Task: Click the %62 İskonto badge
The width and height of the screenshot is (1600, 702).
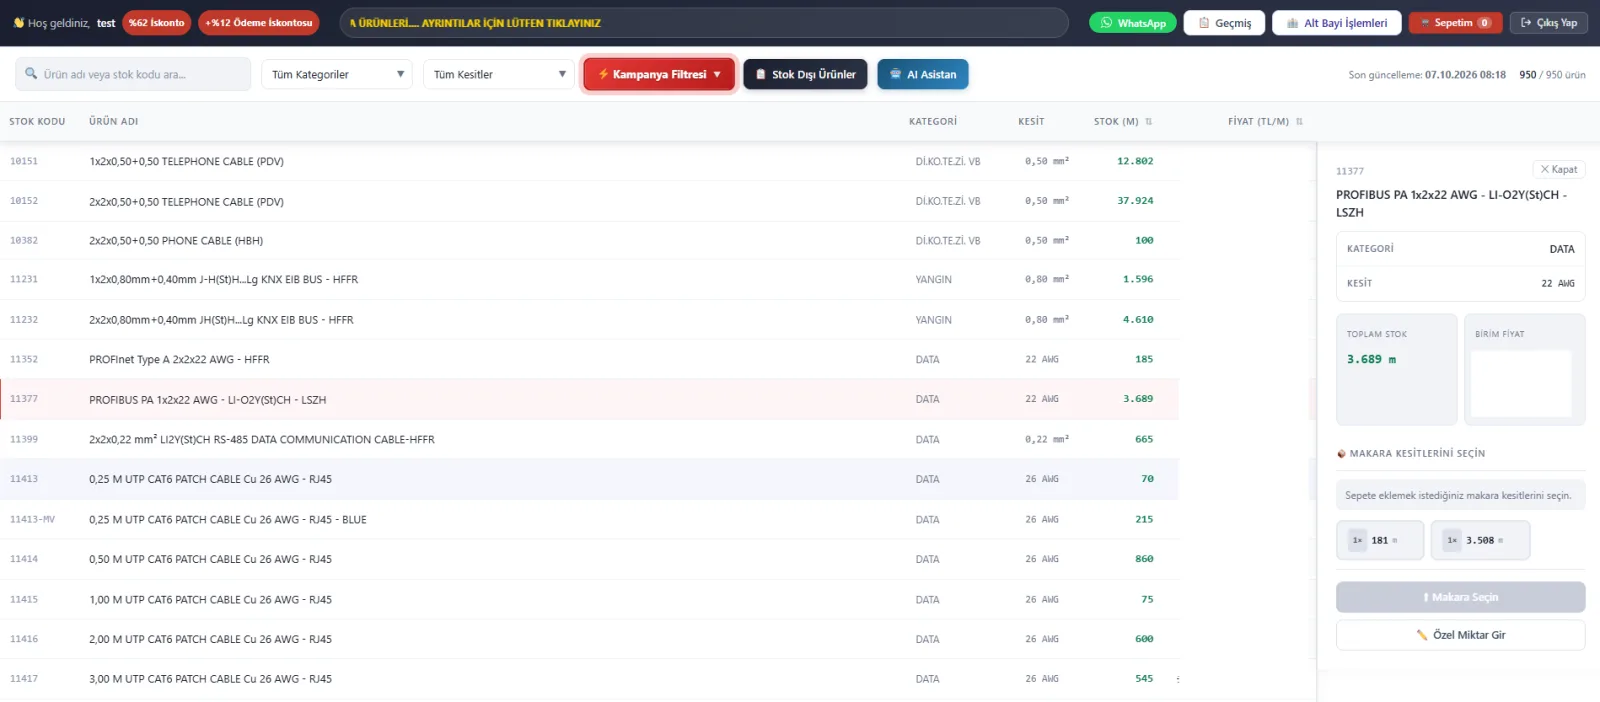Action: (157, 23)
